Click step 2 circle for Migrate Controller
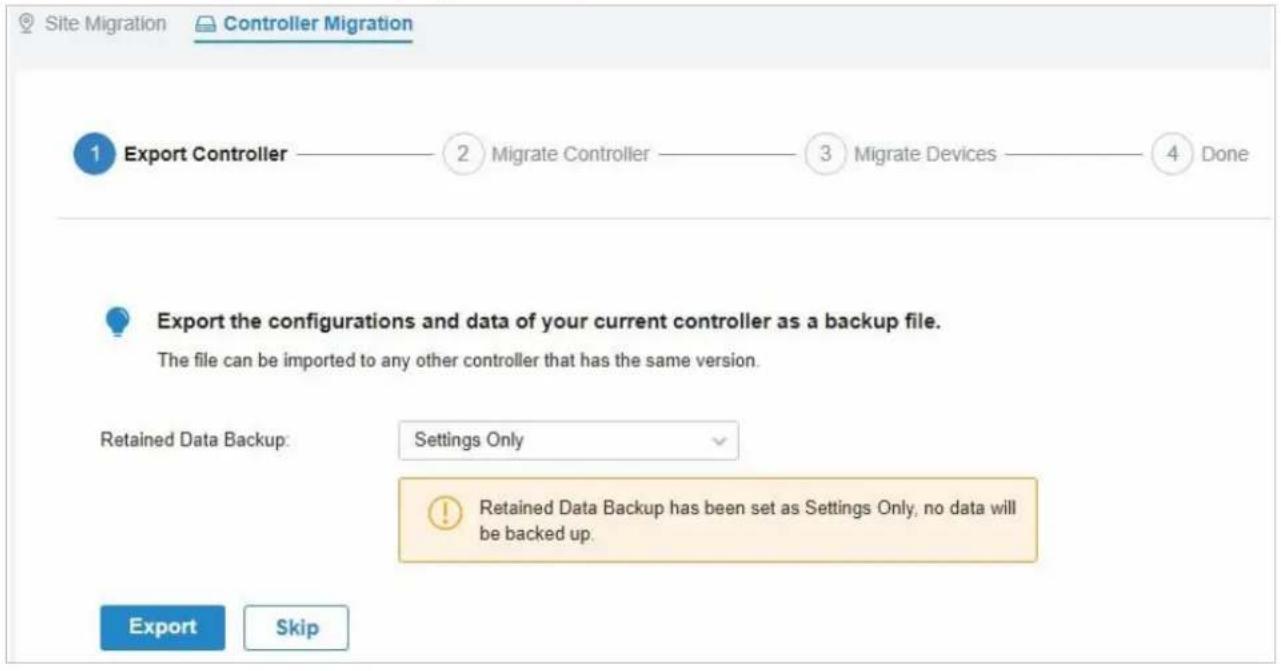1281x671 pixels. [463, 154]
